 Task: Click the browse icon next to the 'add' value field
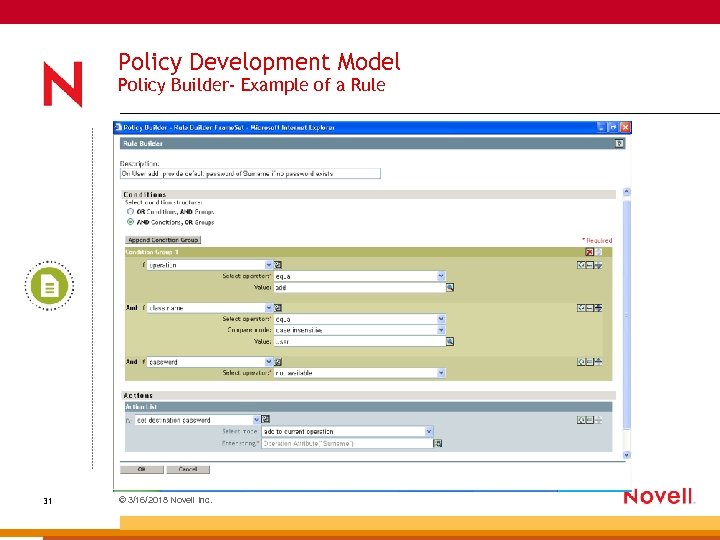pyautogui.click(x=450, y=287)
